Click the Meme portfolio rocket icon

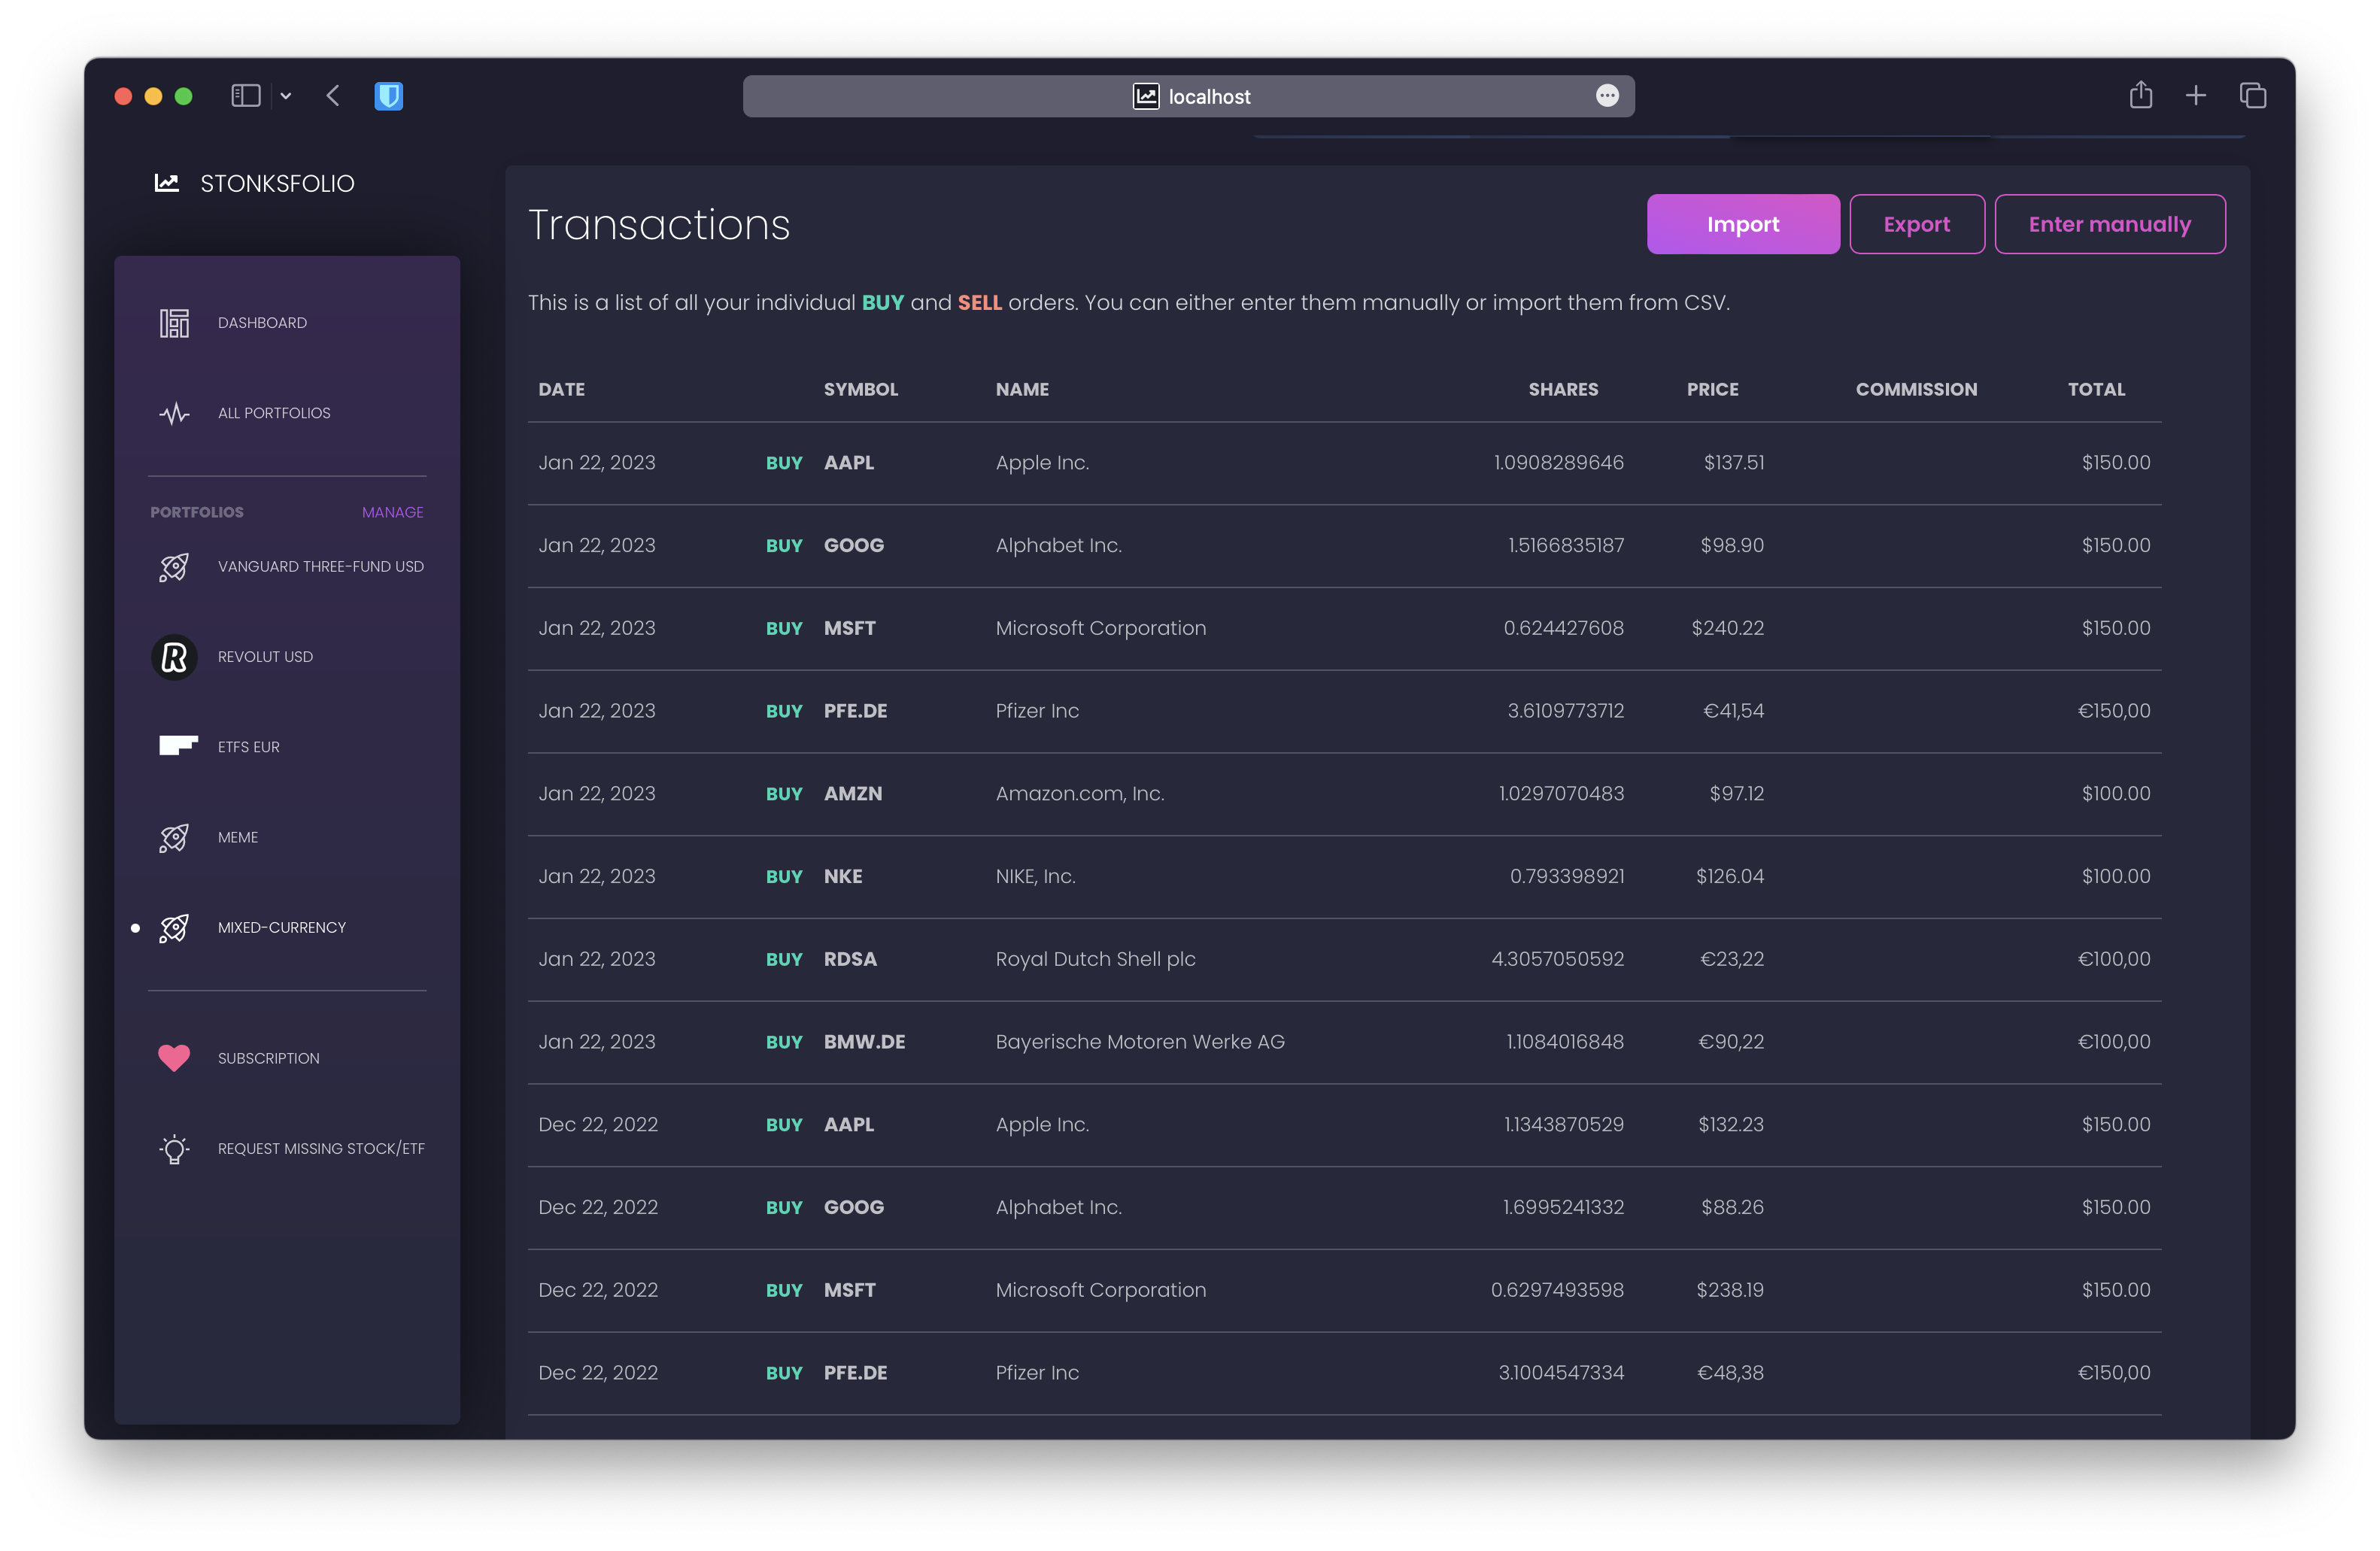174,838
